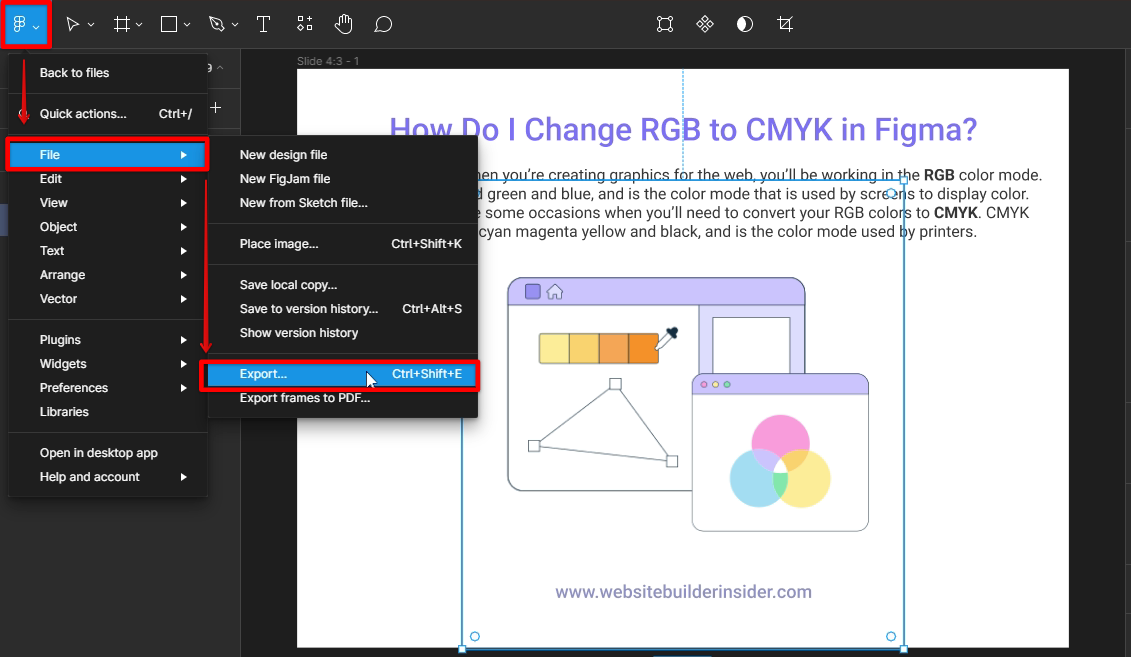This screenshot has width=1131, height=657.
Task: Click the Use as mask icon
Action: pos(745,25)
